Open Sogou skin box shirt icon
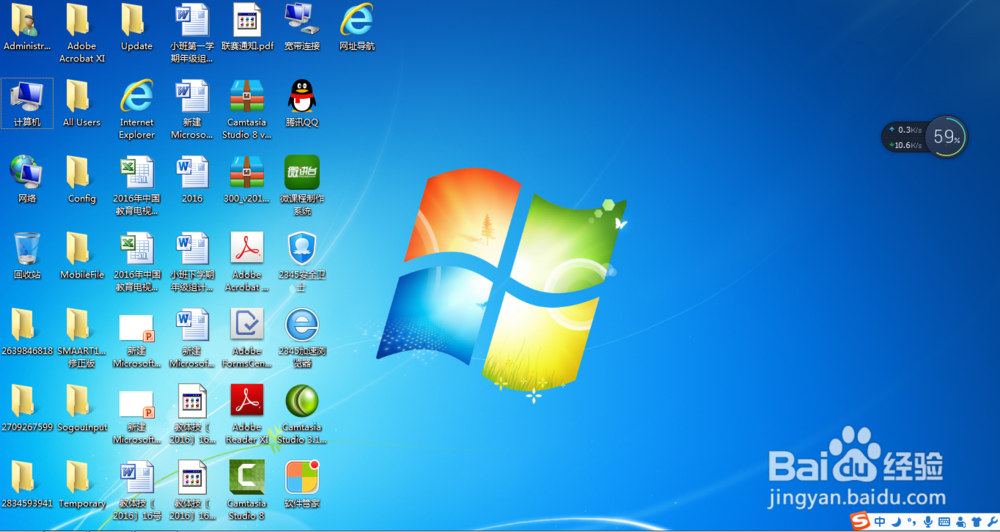1000x532 pixels. [x=977, y=522]
